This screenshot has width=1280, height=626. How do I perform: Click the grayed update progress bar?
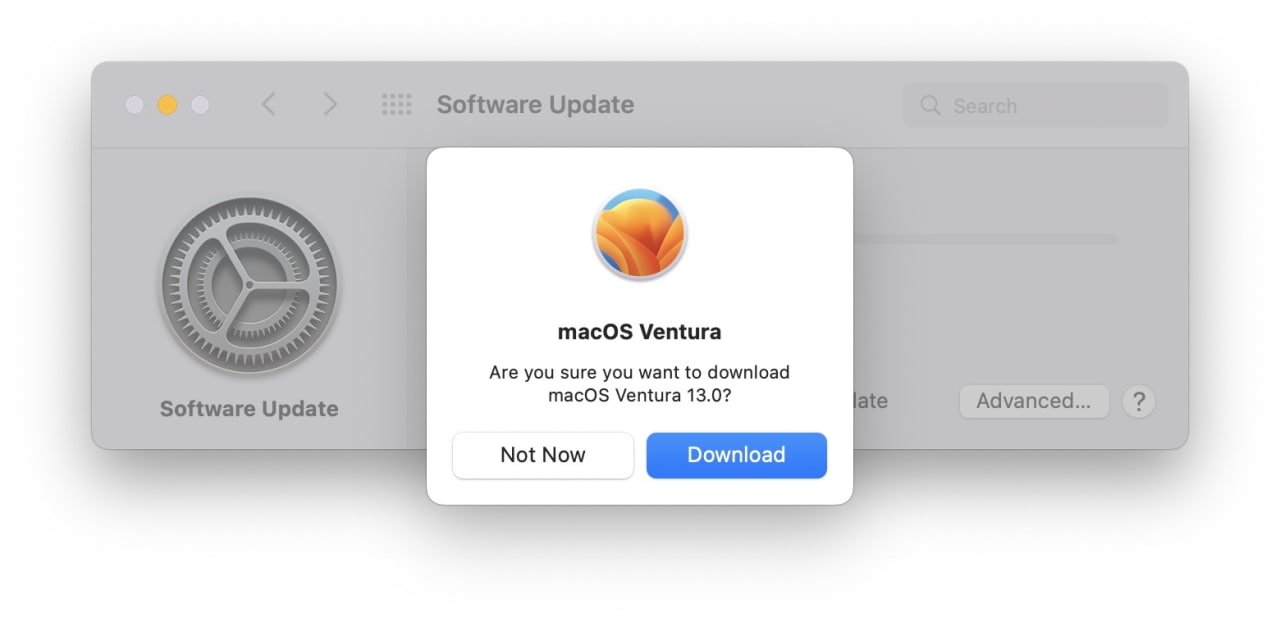1000,238
